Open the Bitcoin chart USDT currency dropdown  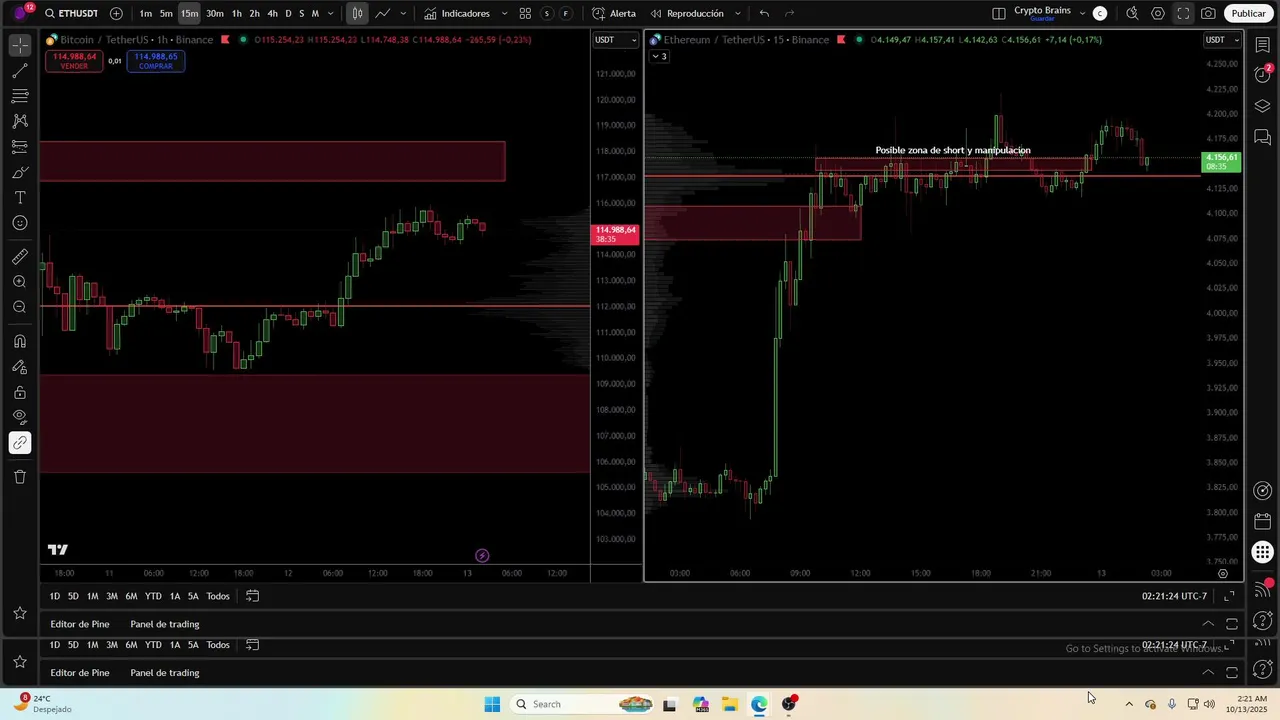click(x=615, y=40)
